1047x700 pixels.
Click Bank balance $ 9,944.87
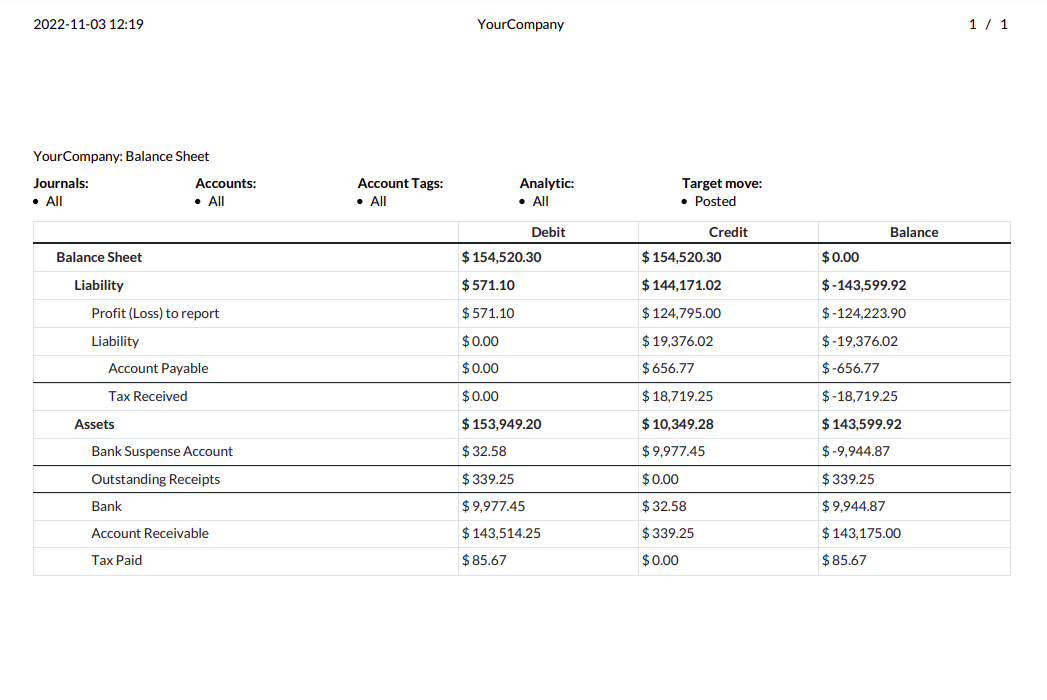point(853,506)
